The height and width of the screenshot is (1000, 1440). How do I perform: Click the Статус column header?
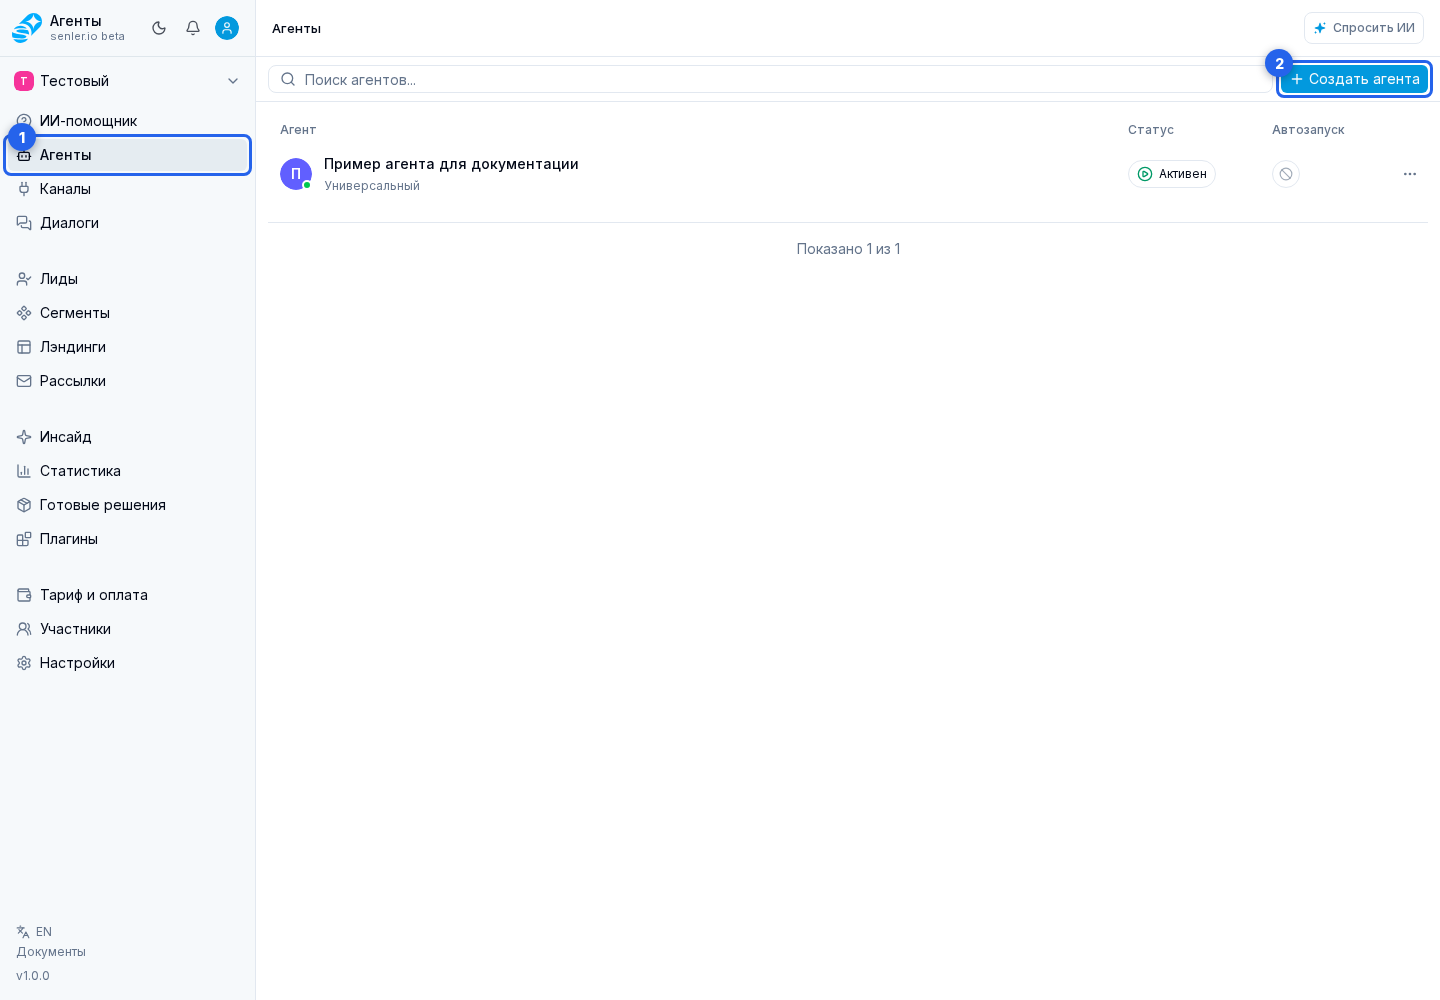tap(1151, 130)
